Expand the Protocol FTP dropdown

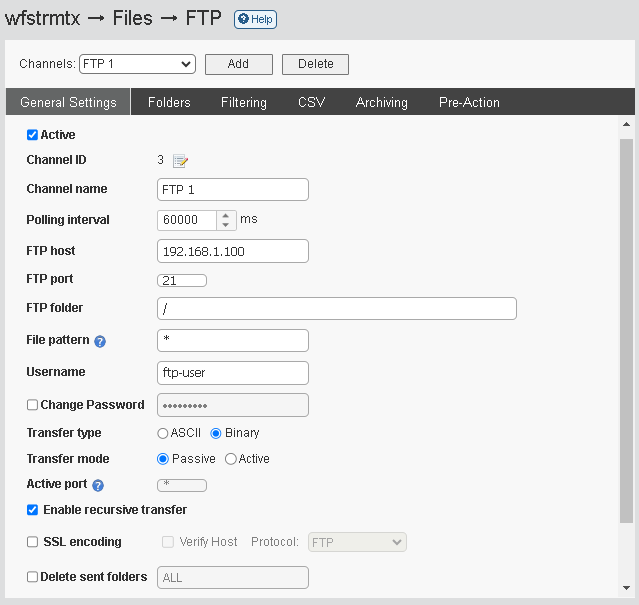(357, 542)
